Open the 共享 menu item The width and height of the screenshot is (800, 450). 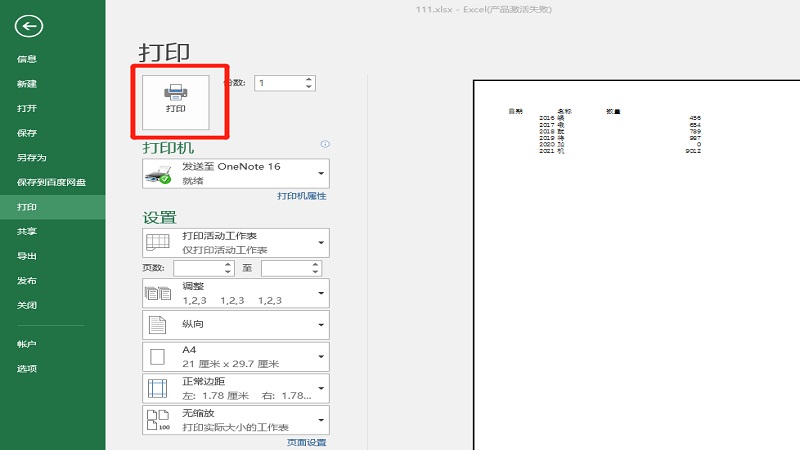pyautogui.click(x=27, y=231)
